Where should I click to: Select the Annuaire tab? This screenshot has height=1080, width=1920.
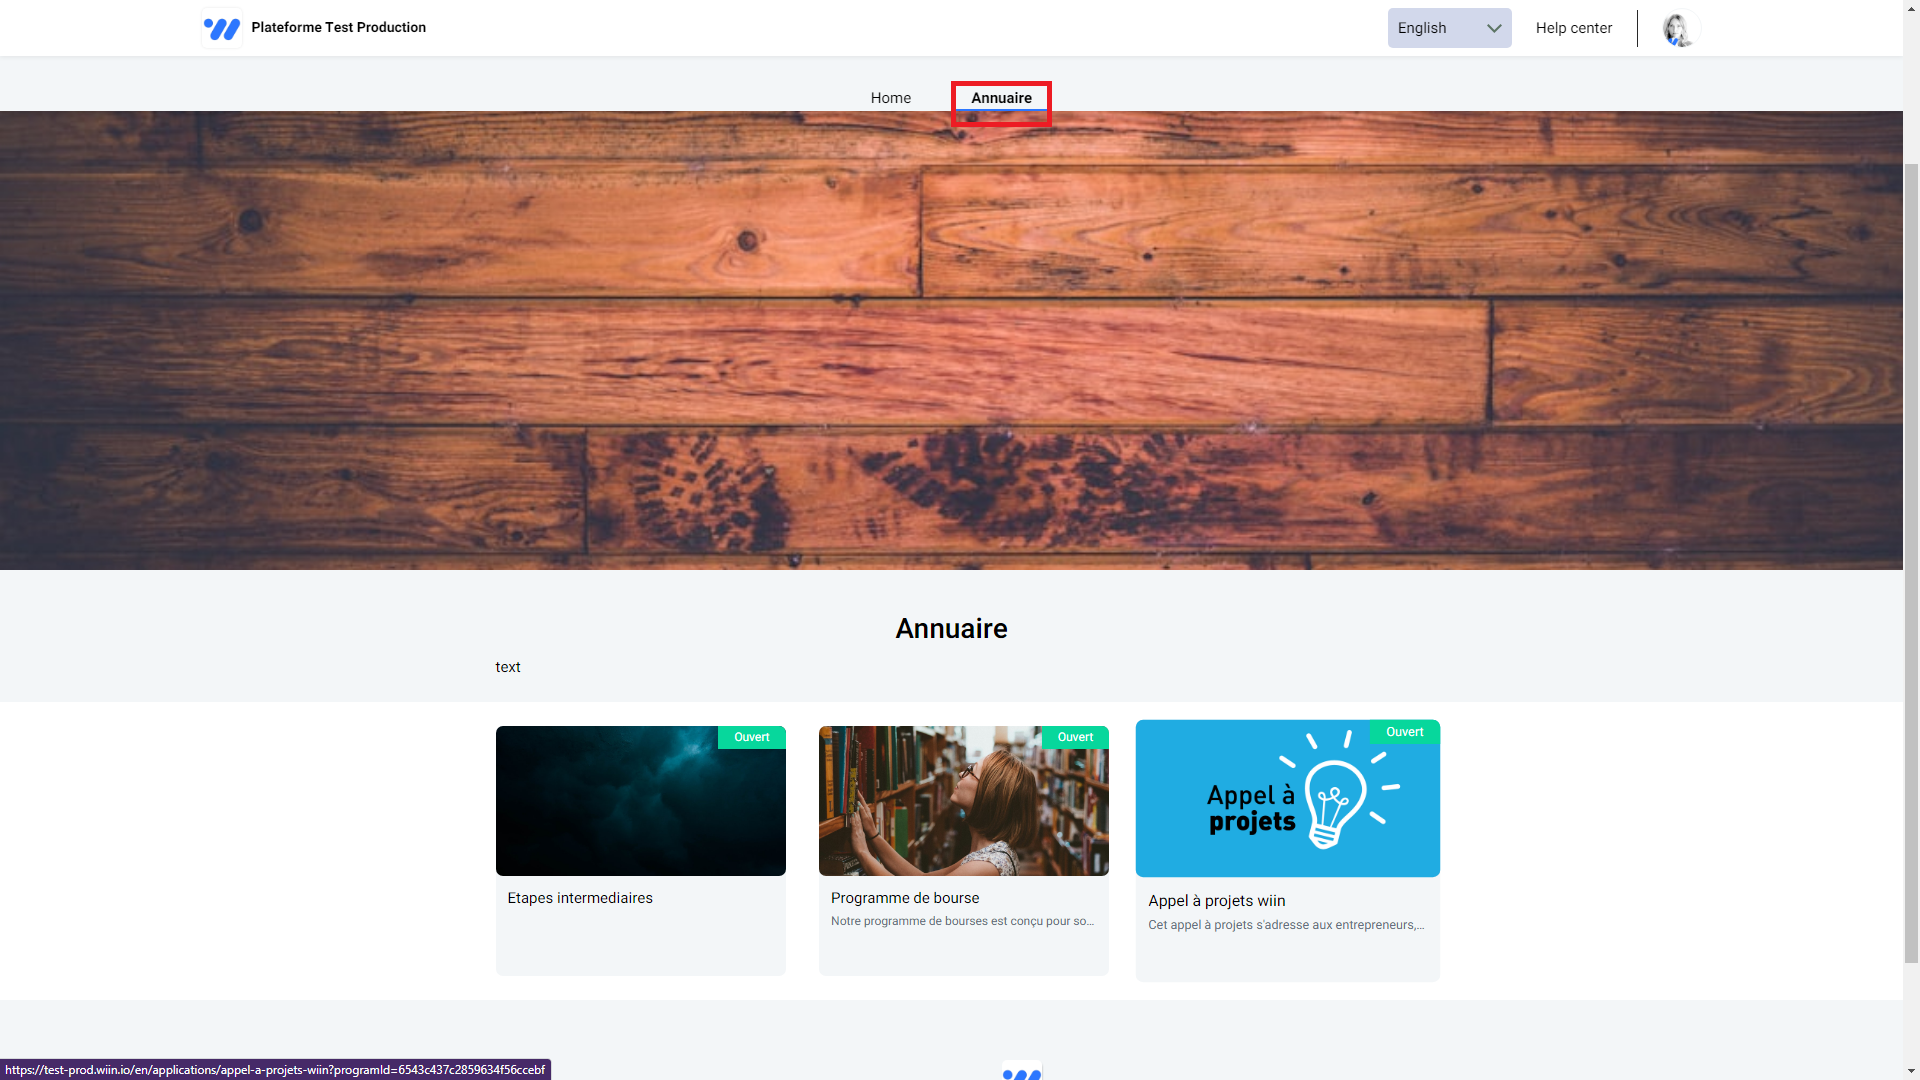pyautogui.click(x=1001, y=98)
